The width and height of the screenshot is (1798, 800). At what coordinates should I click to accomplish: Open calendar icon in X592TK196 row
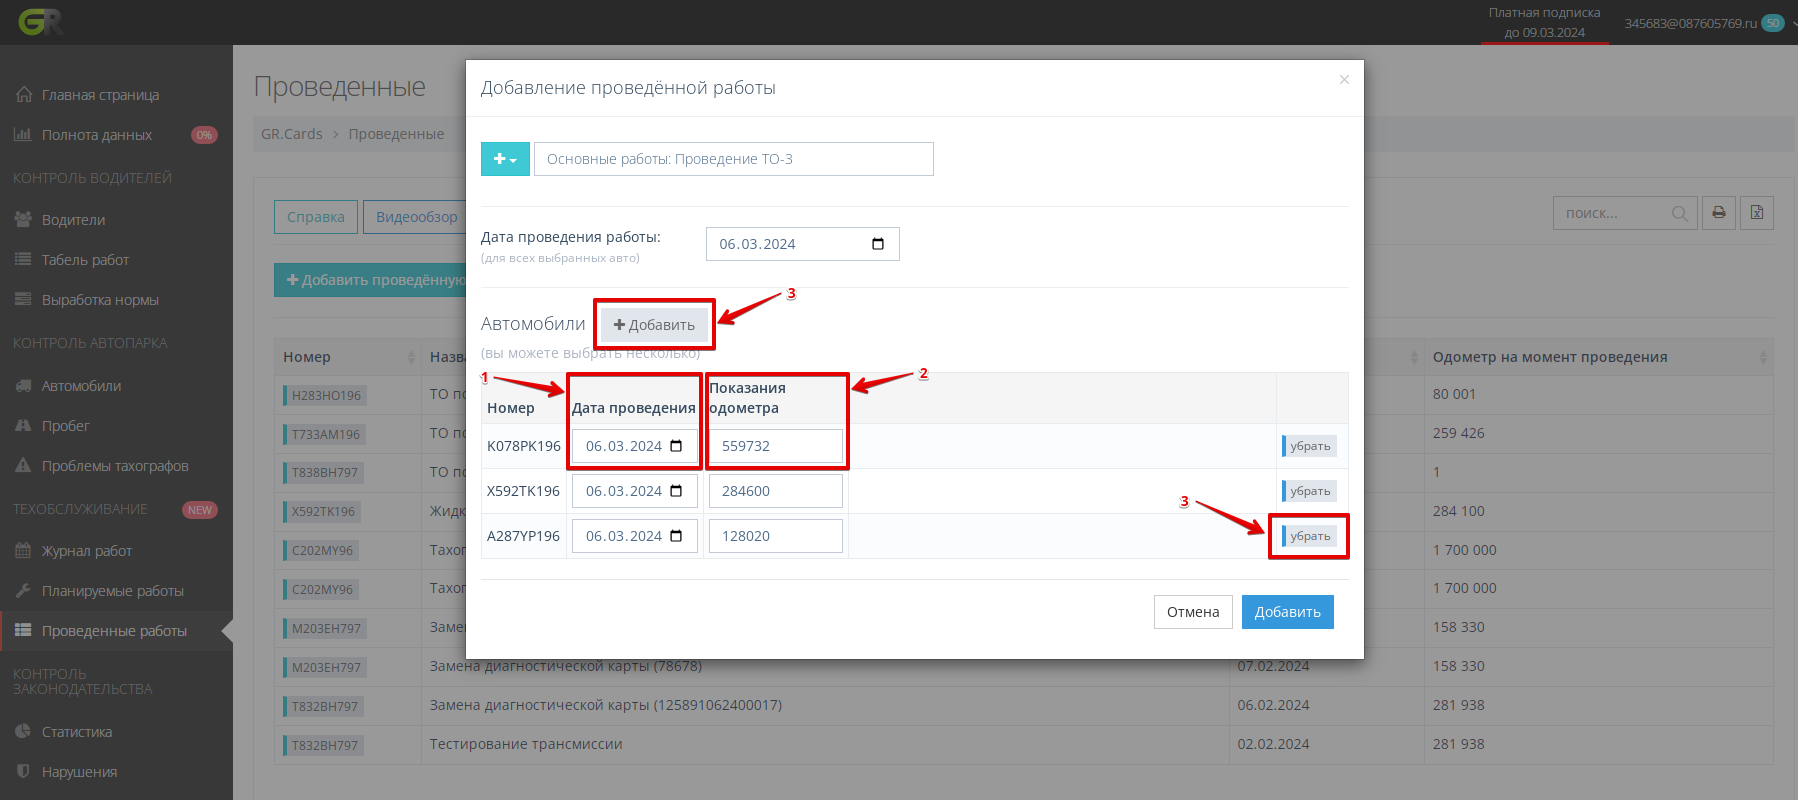(676, 491)
